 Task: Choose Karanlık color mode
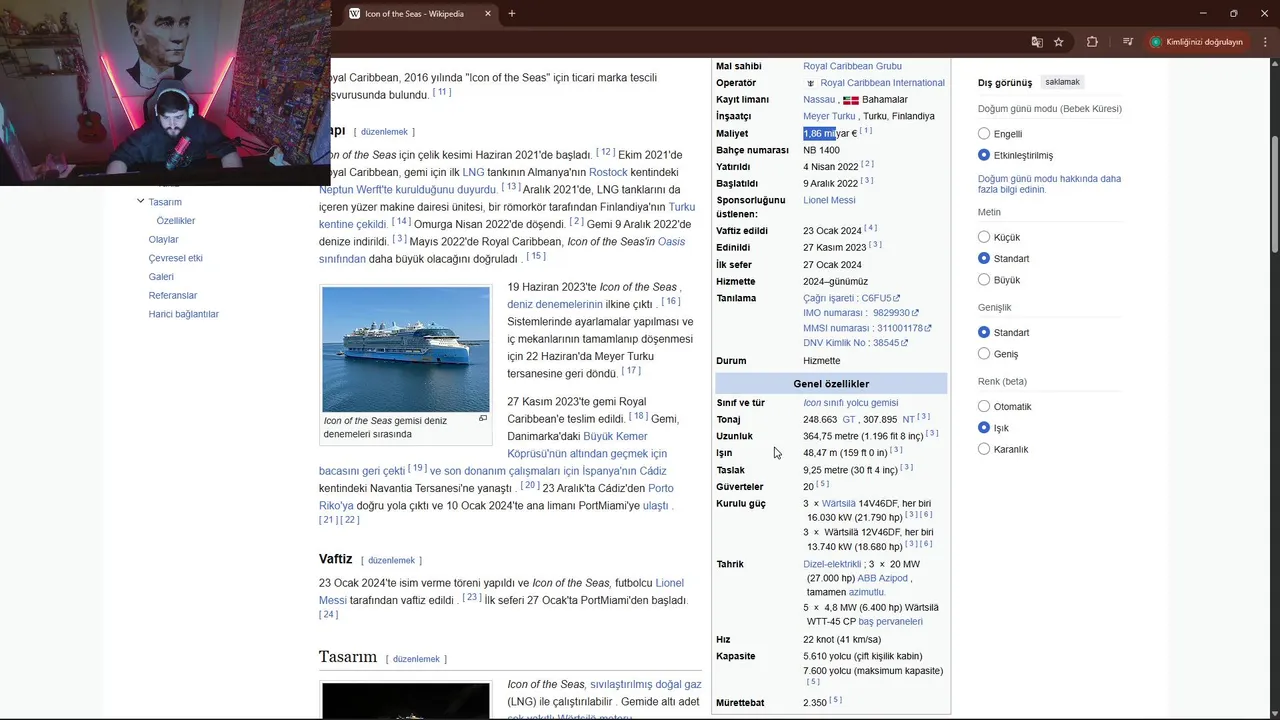tap(984, 449)
